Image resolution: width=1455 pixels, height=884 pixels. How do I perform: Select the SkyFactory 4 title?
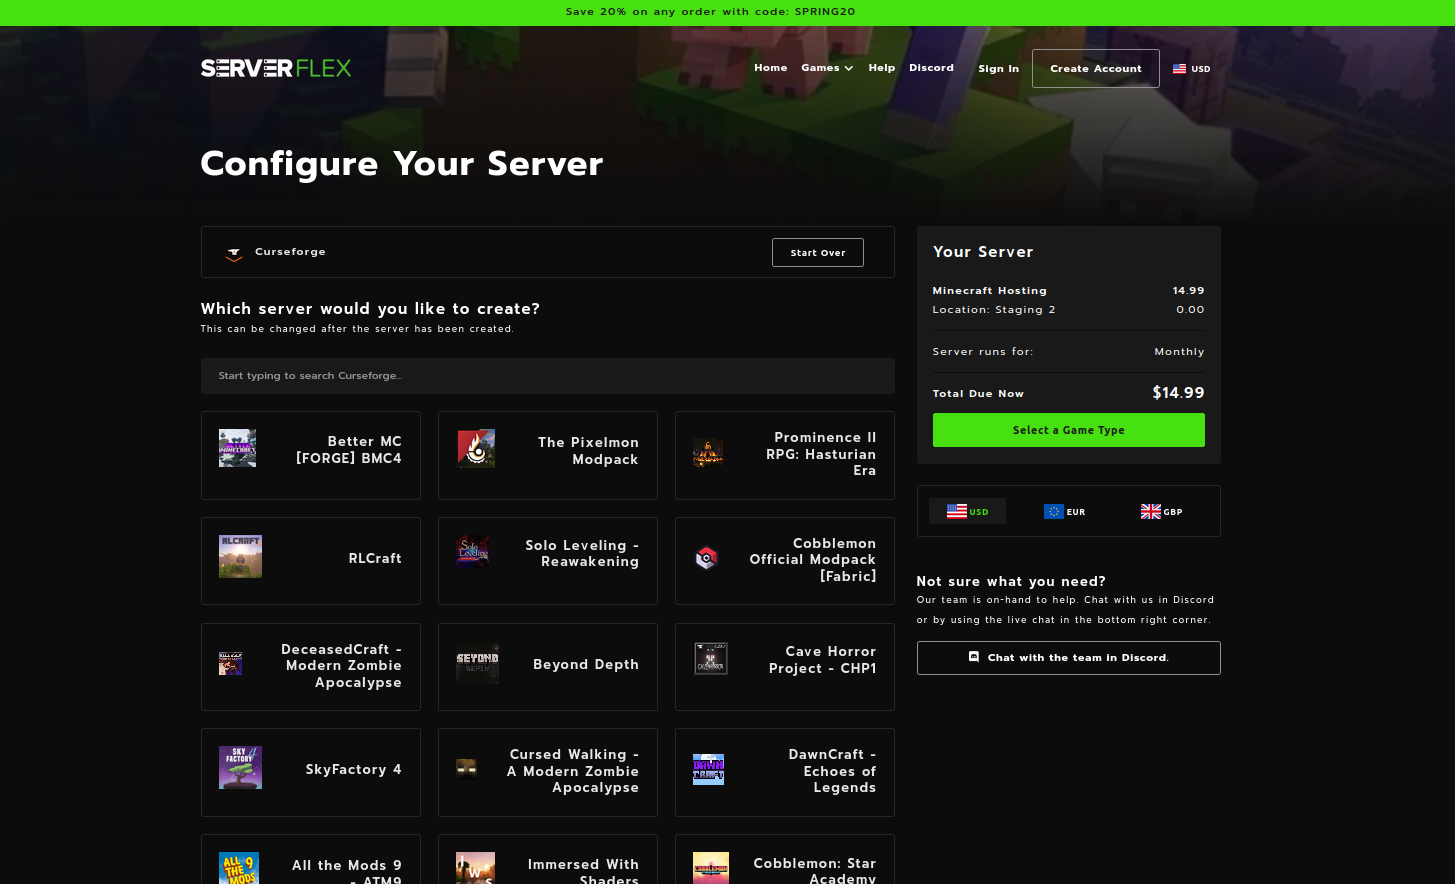point(354,769)
